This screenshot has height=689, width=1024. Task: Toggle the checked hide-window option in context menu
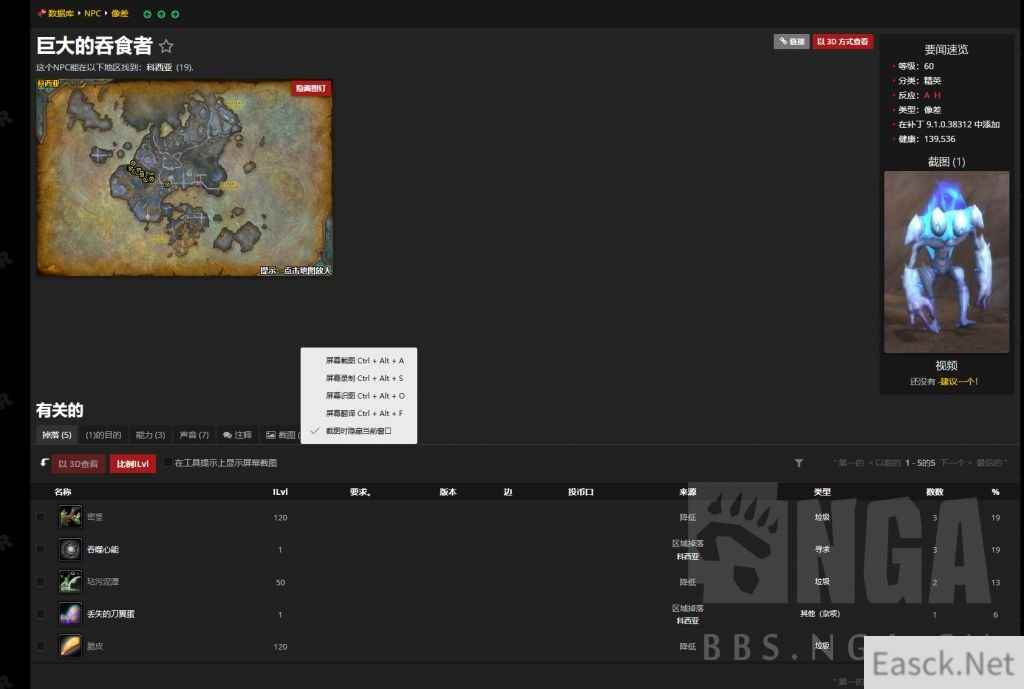coord(359,431)
